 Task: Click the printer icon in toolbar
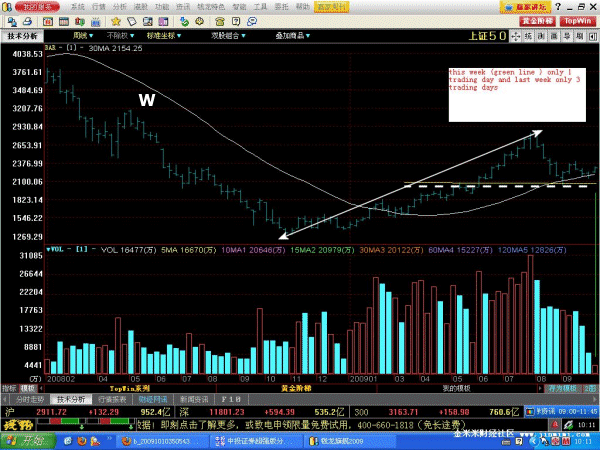[x=27, y=21]
